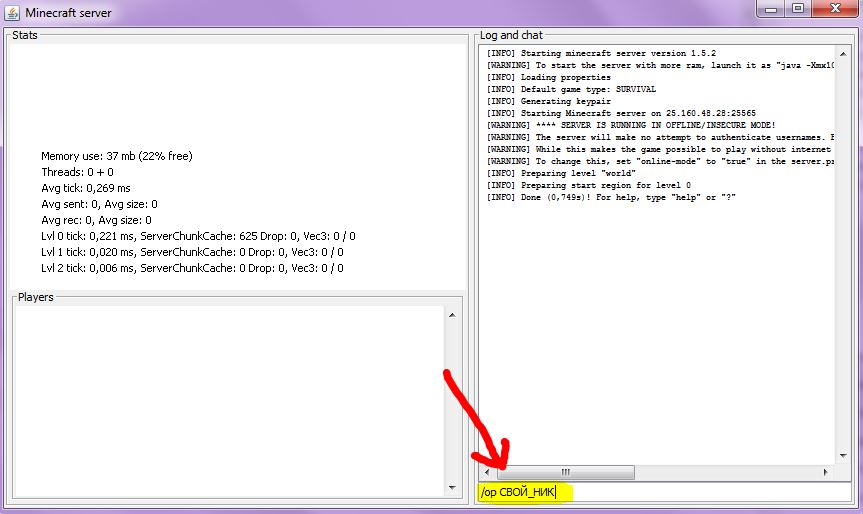Image resolution: width=863 pixels, height=514 pixels.
Task: Click the 'Generating keypair' log line
Action: 548,101
